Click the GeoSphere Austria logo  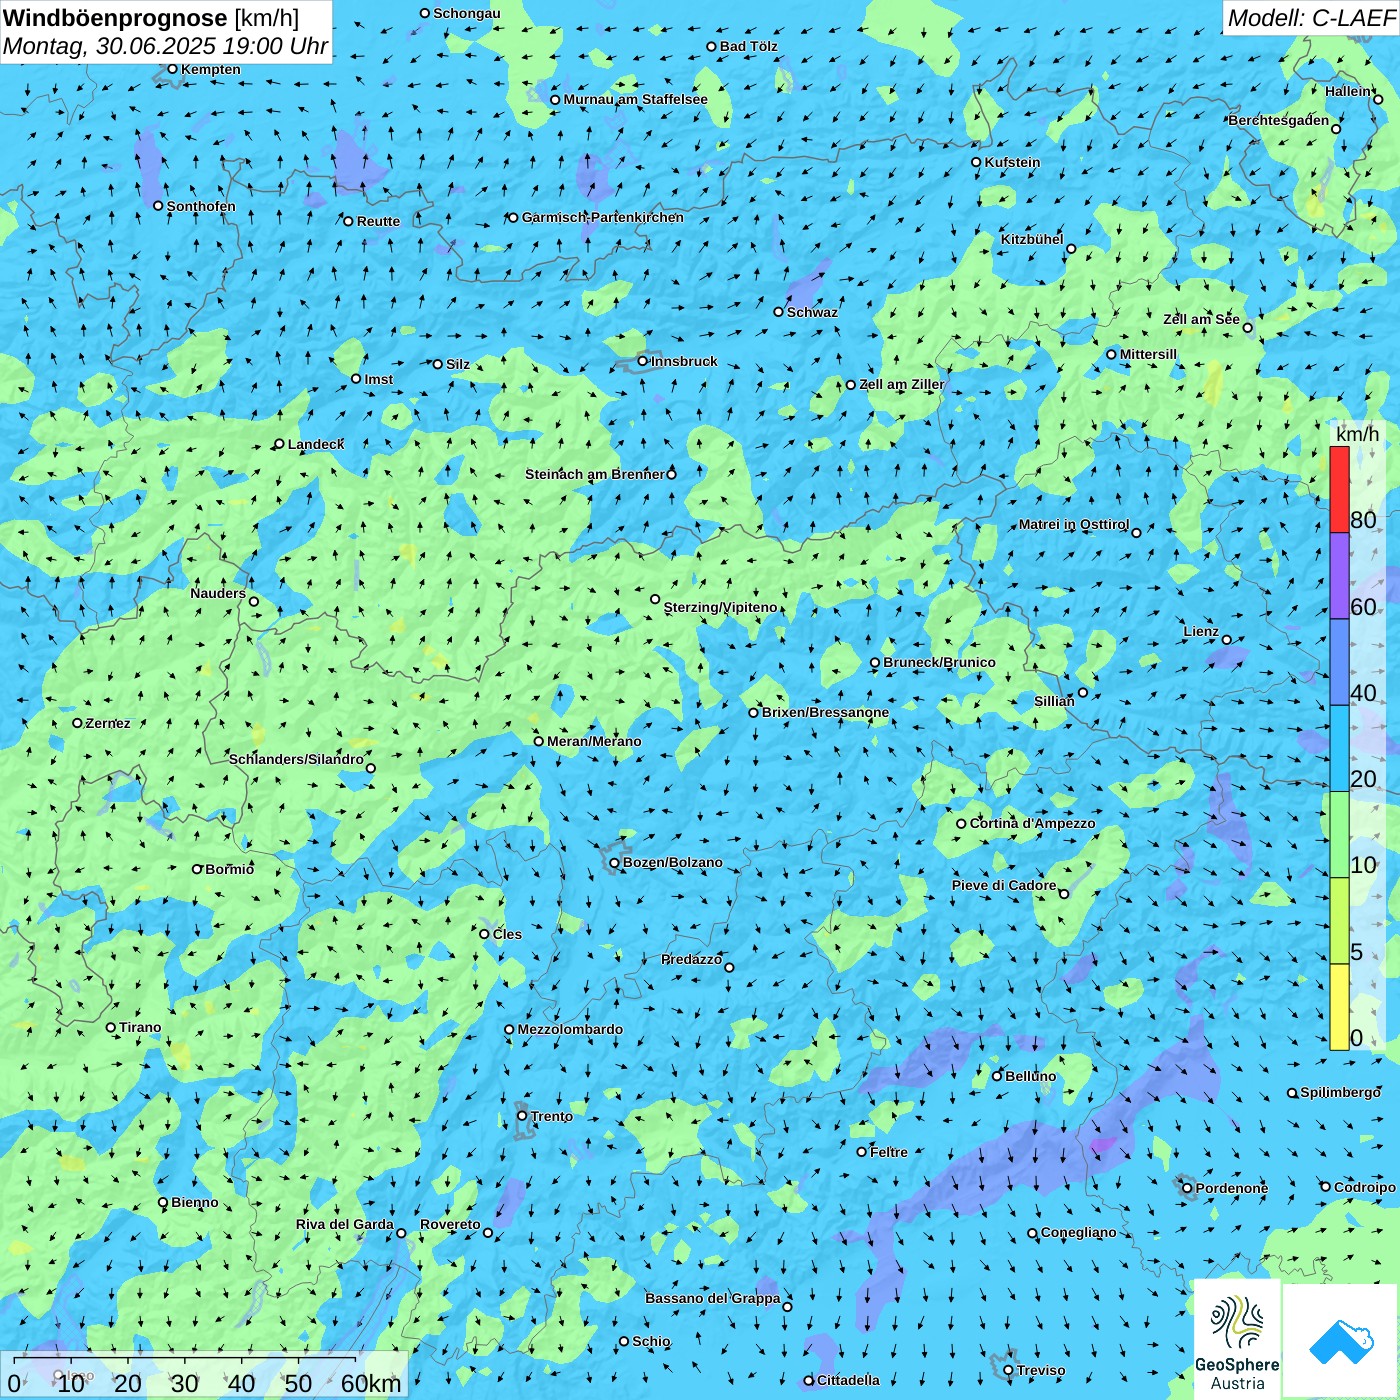(x=1237, y=1340)
